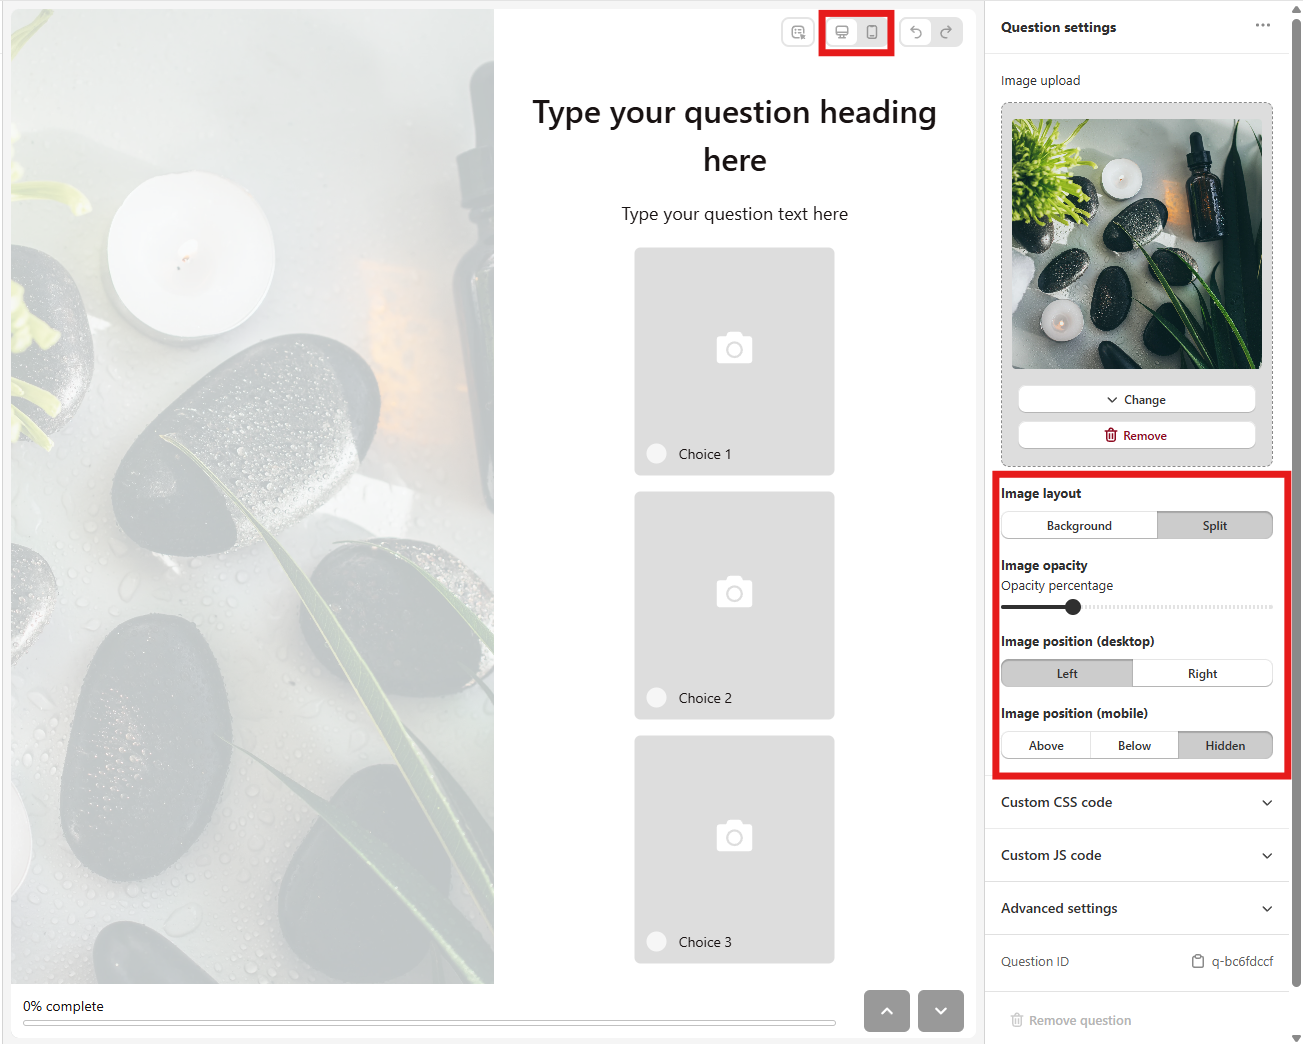This screenshot has width=1303, height=1044.
Task: Set image layout to Split
Action: 1215,525
